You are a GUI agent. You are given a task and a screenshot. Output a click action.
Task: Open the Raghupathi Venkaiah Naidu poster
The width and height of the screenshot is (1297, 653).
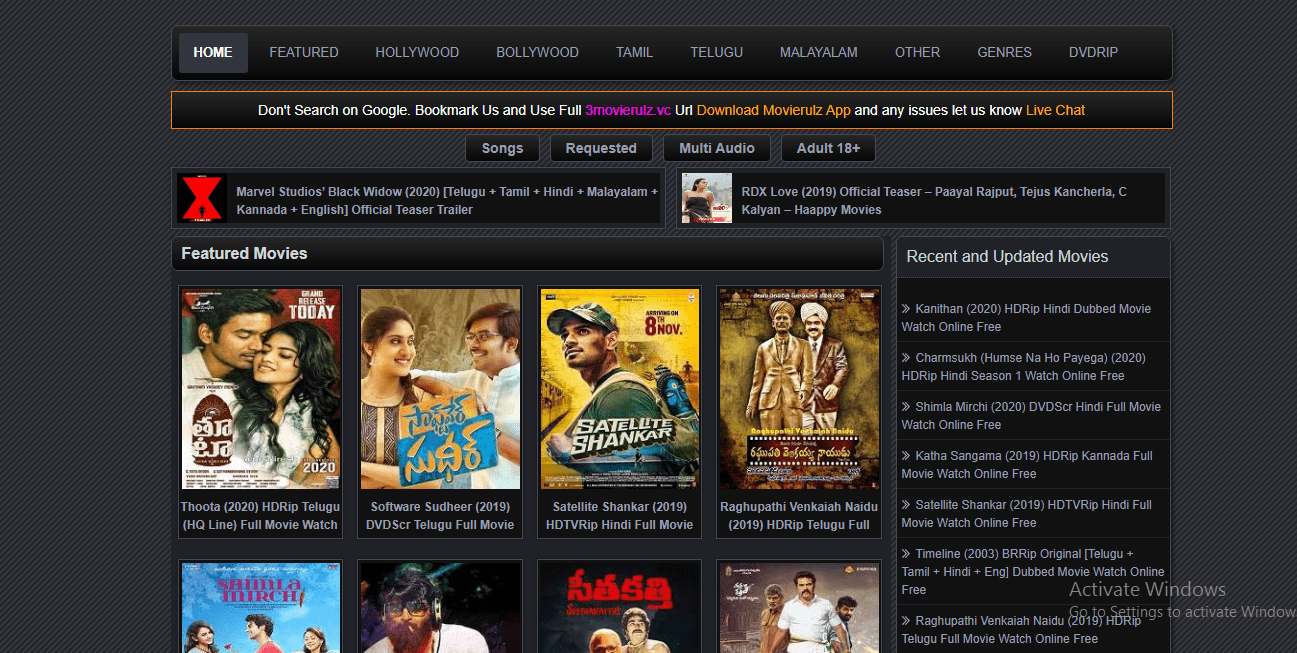click(x=799, y=389)
